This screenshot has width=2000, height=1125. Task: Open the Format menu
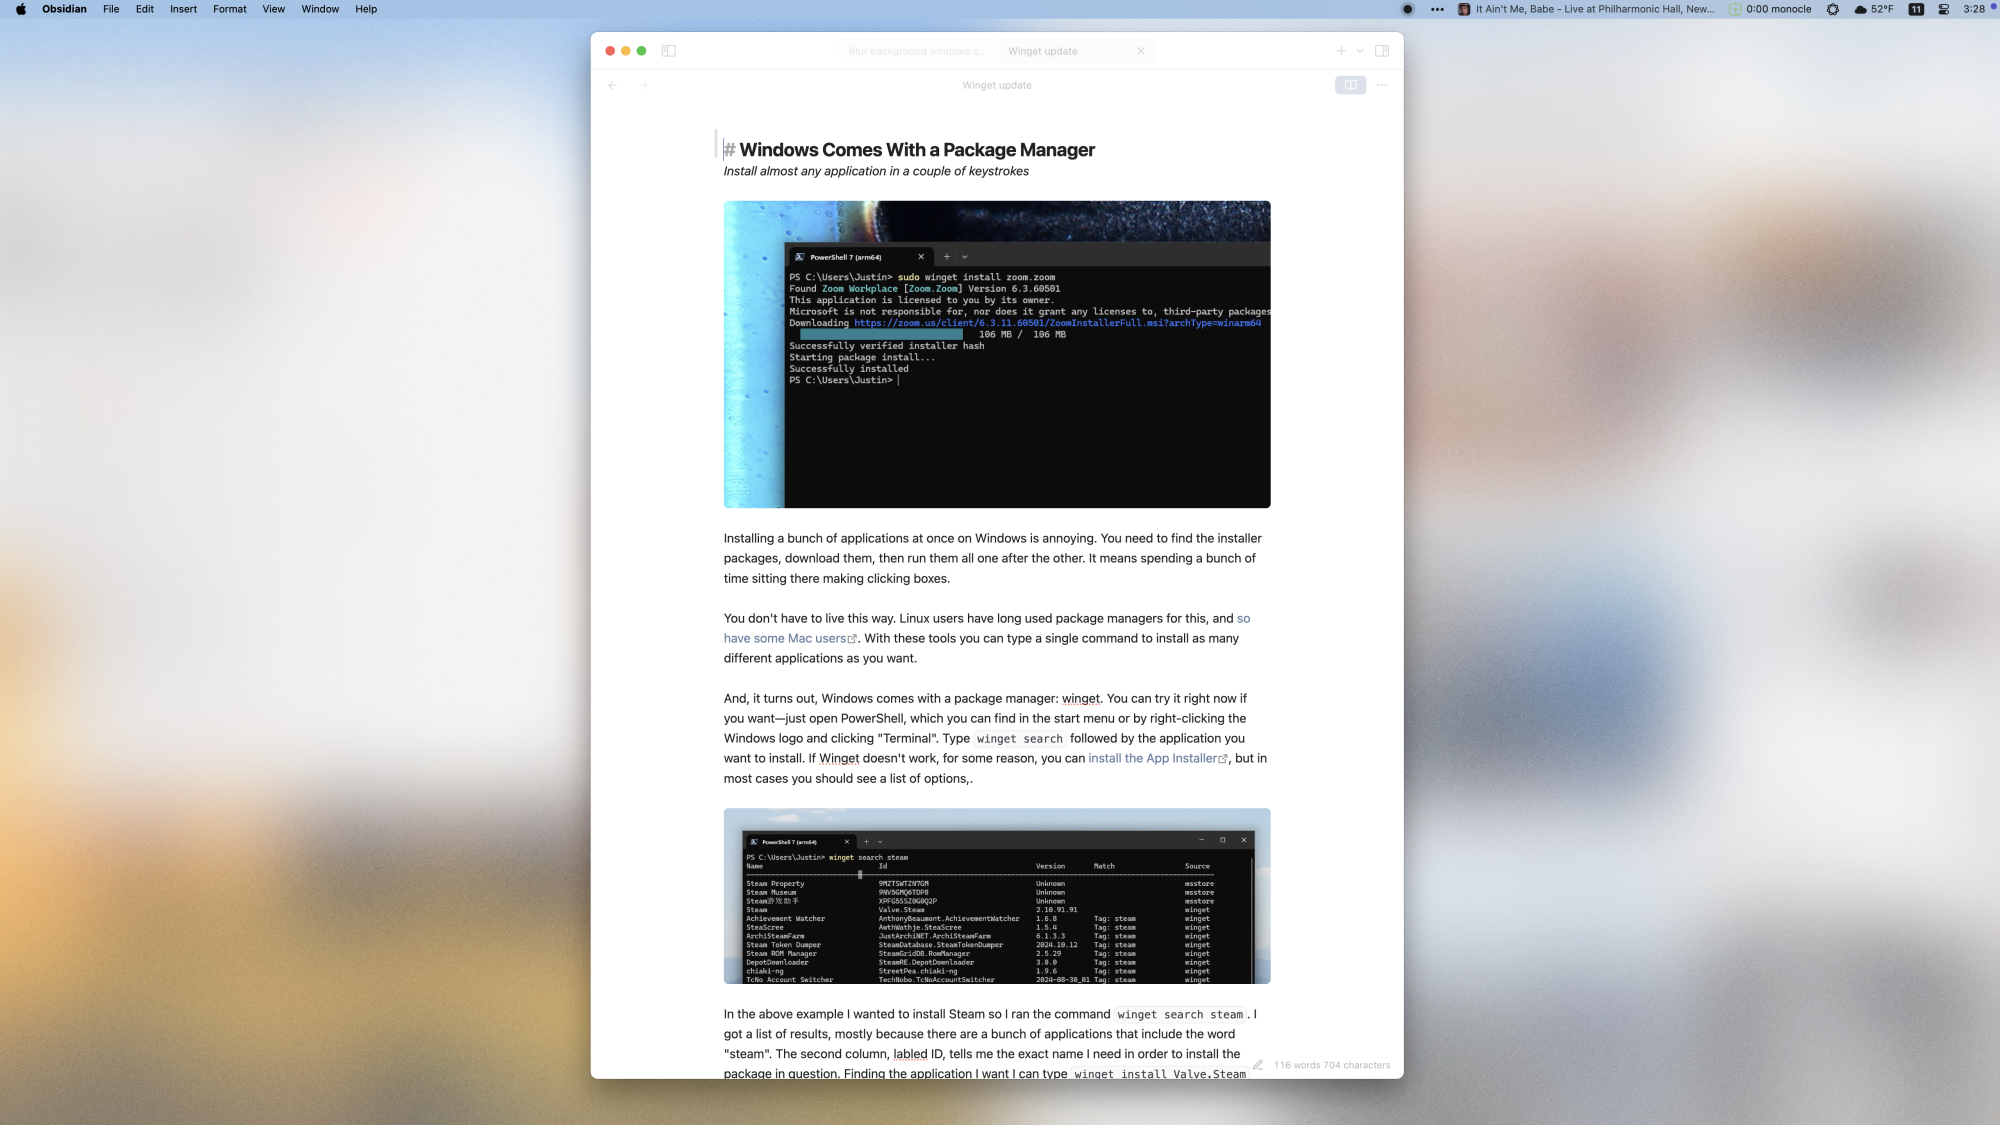[230, 9]
